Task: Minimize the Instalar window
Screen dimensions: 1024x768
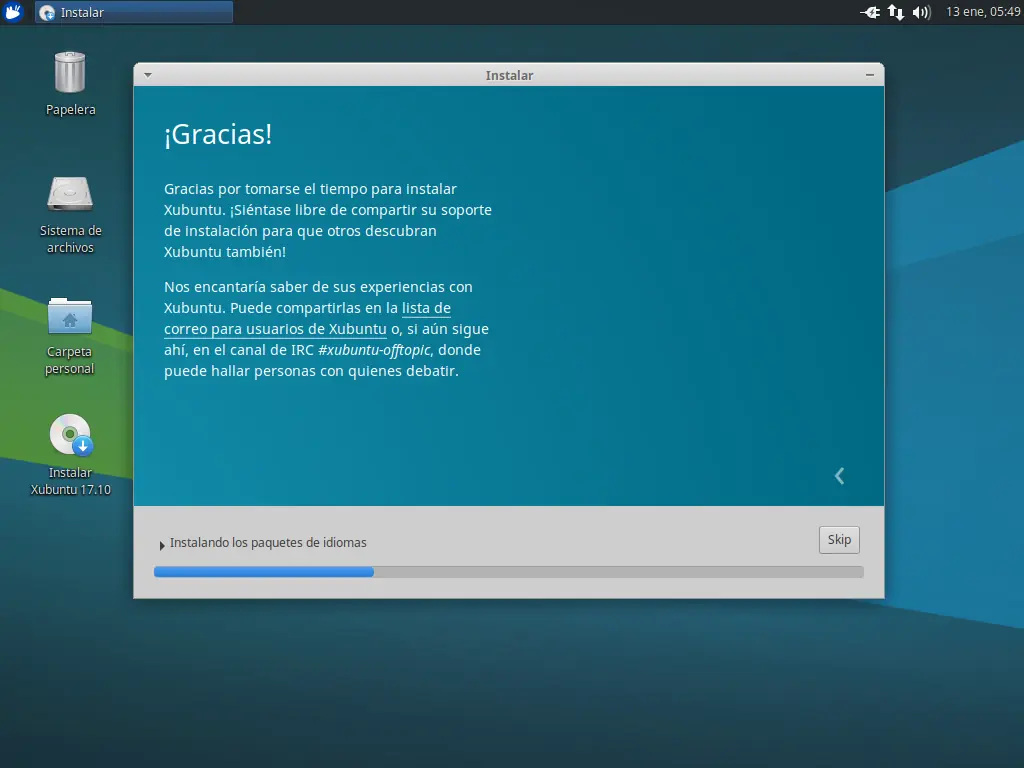Action: pos(870,75)
